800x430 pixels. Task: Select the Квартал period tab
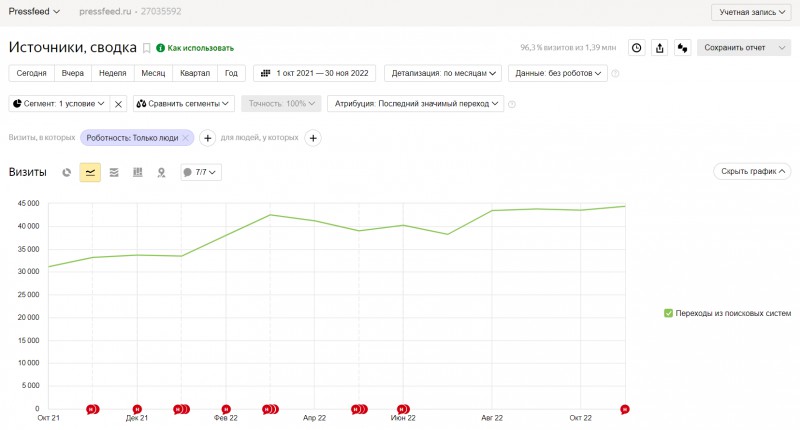[x=195, y=73]
